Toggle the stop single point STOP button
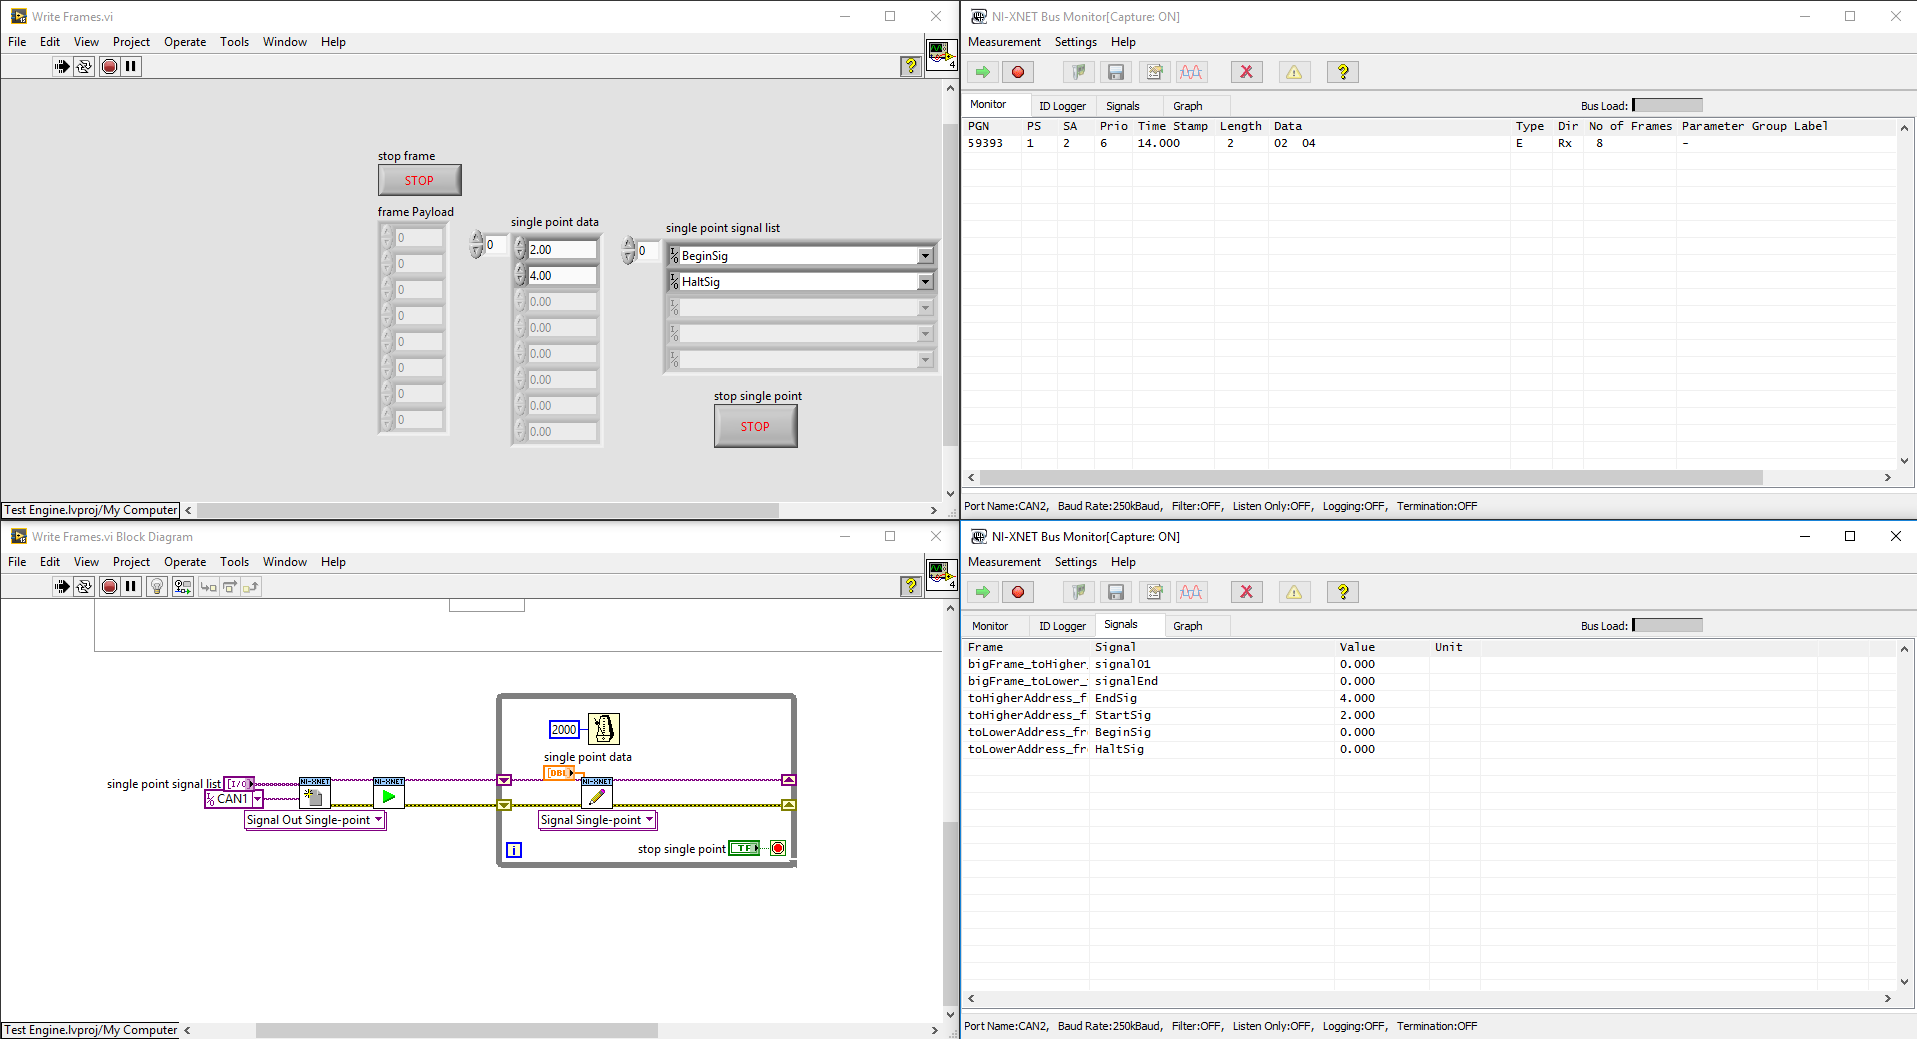Screen dimensions: 1917x1039 [755, 426]
